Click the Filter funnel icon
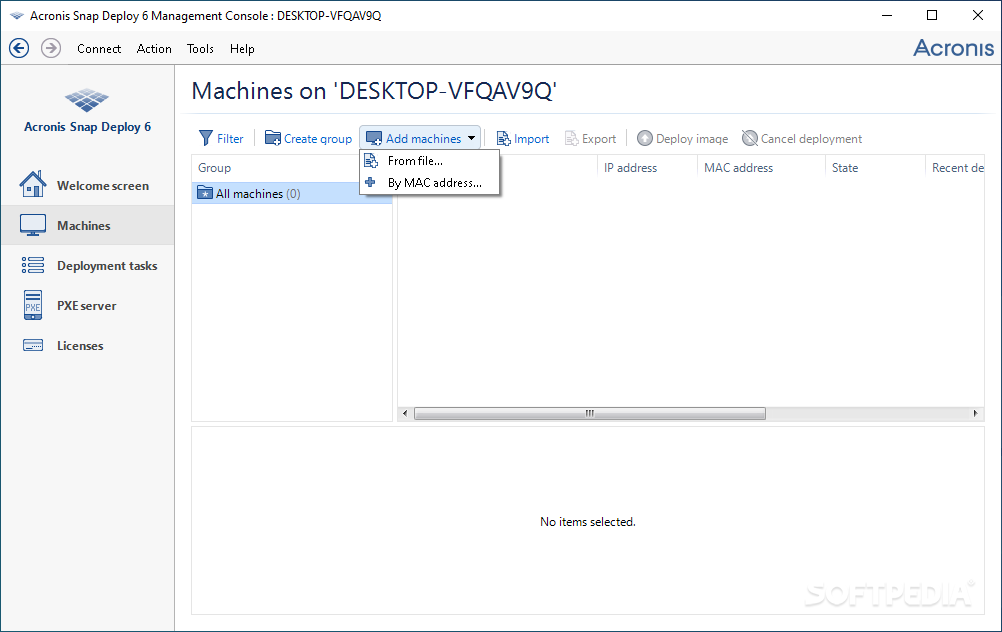Image resolution: width=1002 pixels, height=632 pixels. pyautogui.click(x=206, y=138)
